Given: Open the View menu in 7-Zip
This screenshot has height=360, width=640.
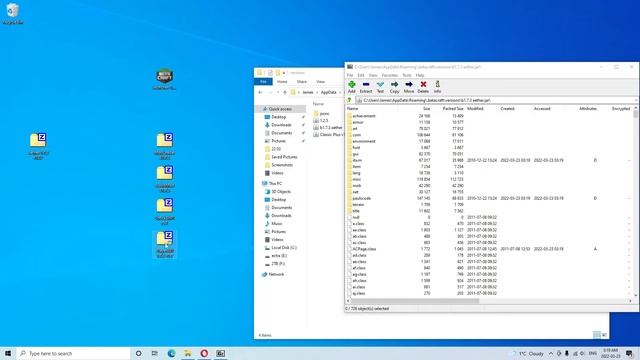Looking at the screenshot, I should [373, 76].
